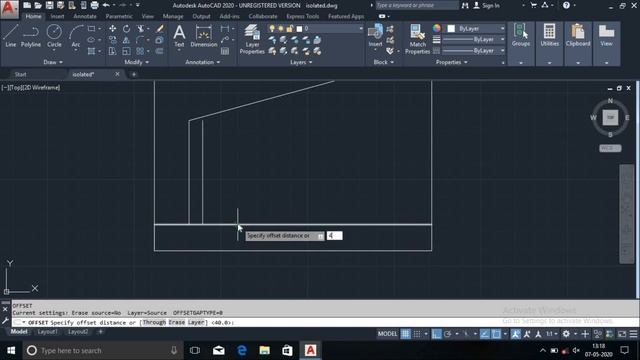Expand the Block panel dropdown
Viewport: 640px width, 360px height.
384,62
